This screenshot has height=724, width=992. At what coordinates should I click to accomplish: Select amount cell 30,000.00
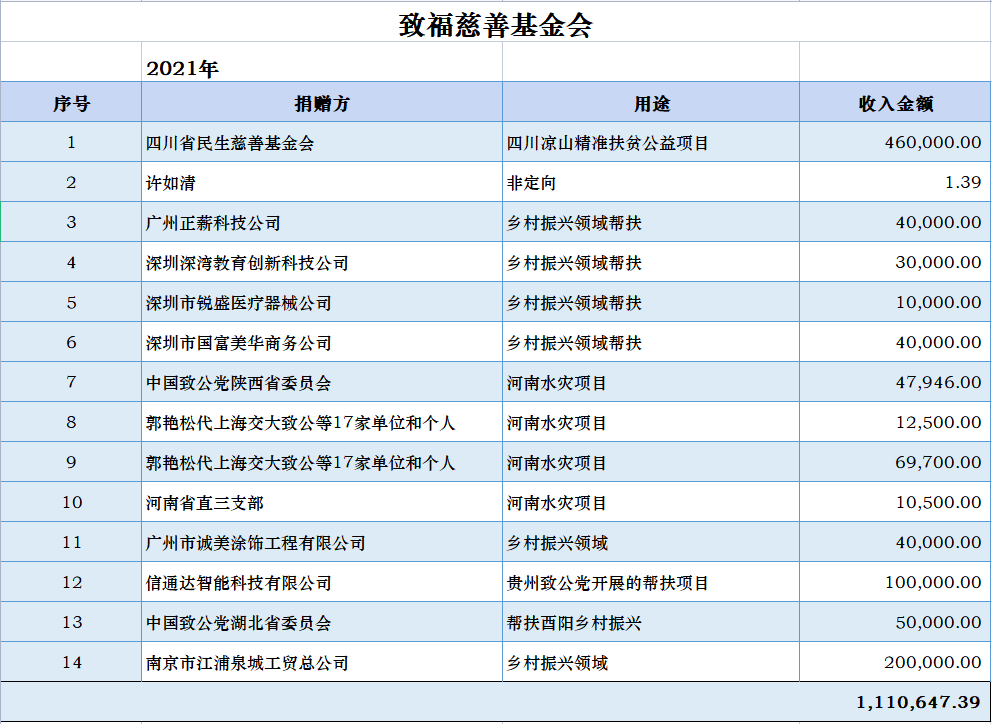pyautogui.click(x=895, y=262)
